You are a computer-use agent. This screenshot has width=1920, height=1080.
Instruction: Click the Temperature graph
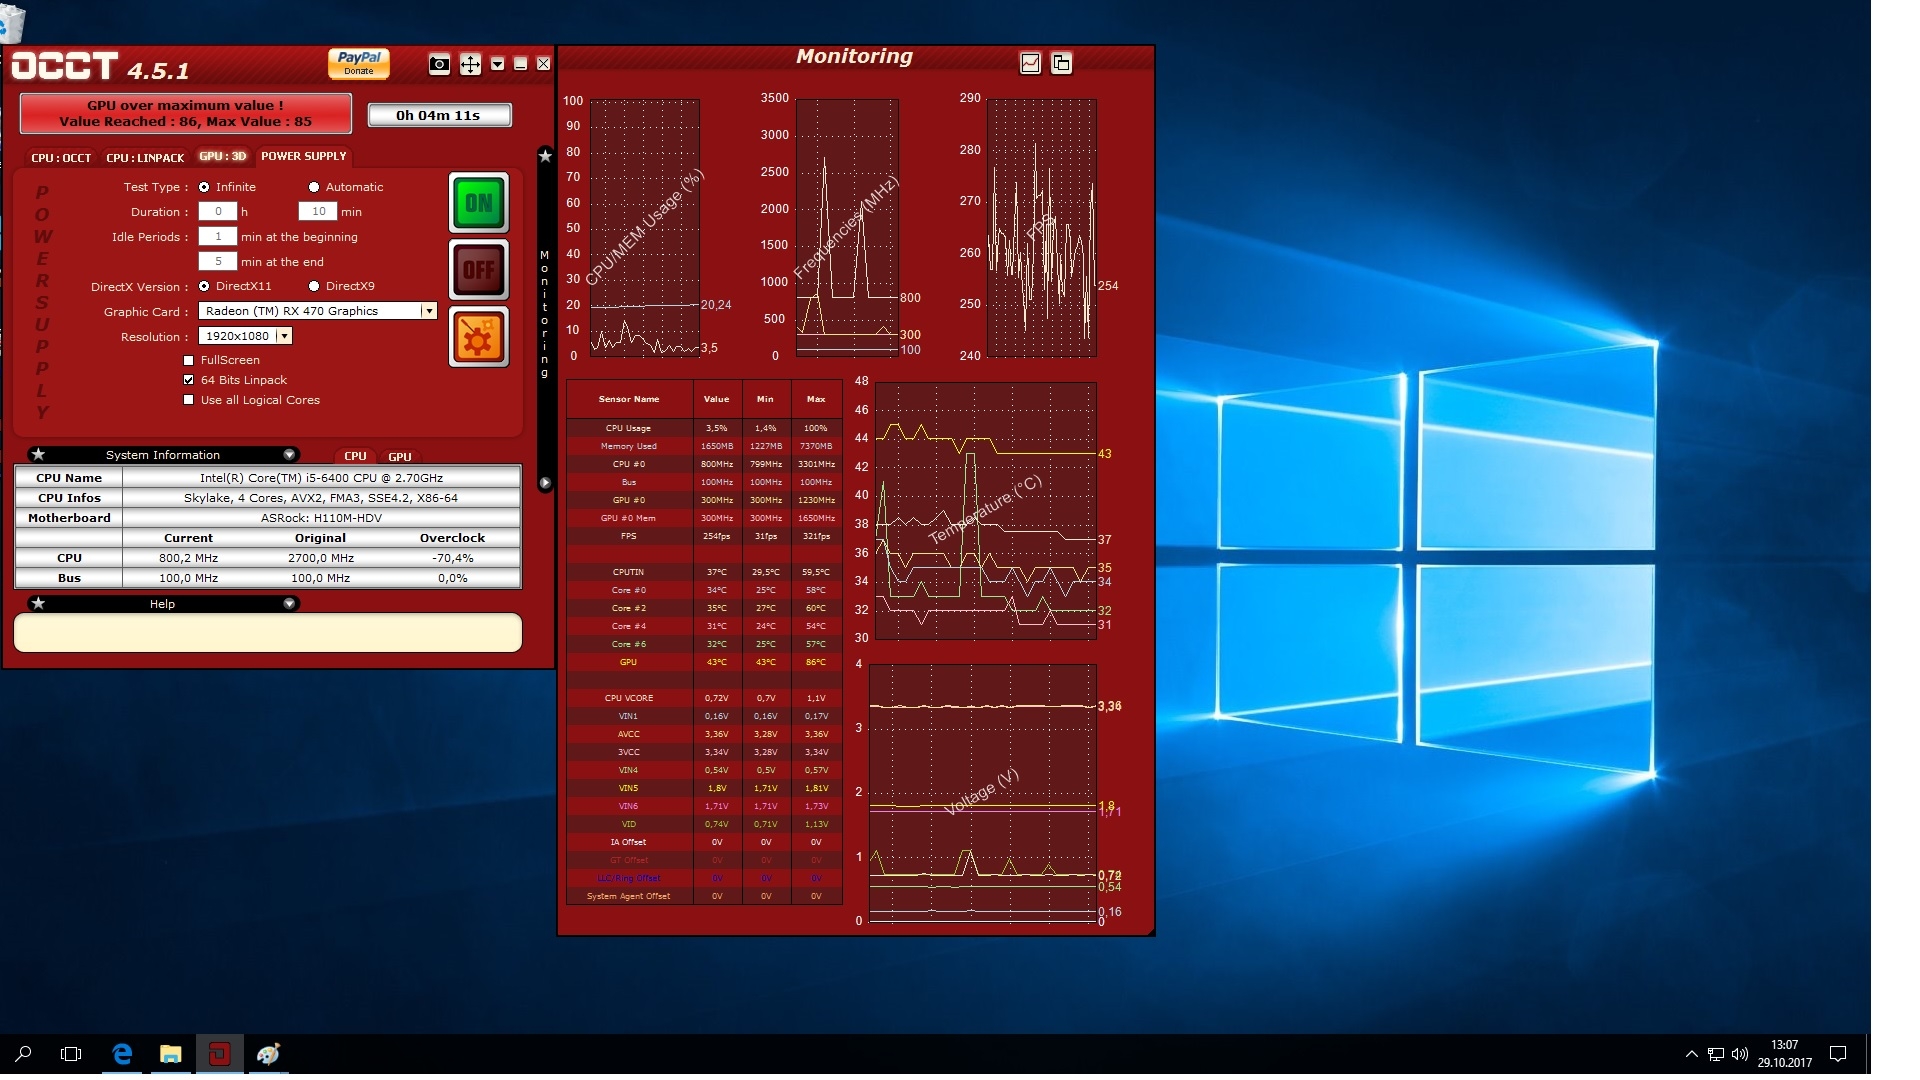tap(986, 510)
